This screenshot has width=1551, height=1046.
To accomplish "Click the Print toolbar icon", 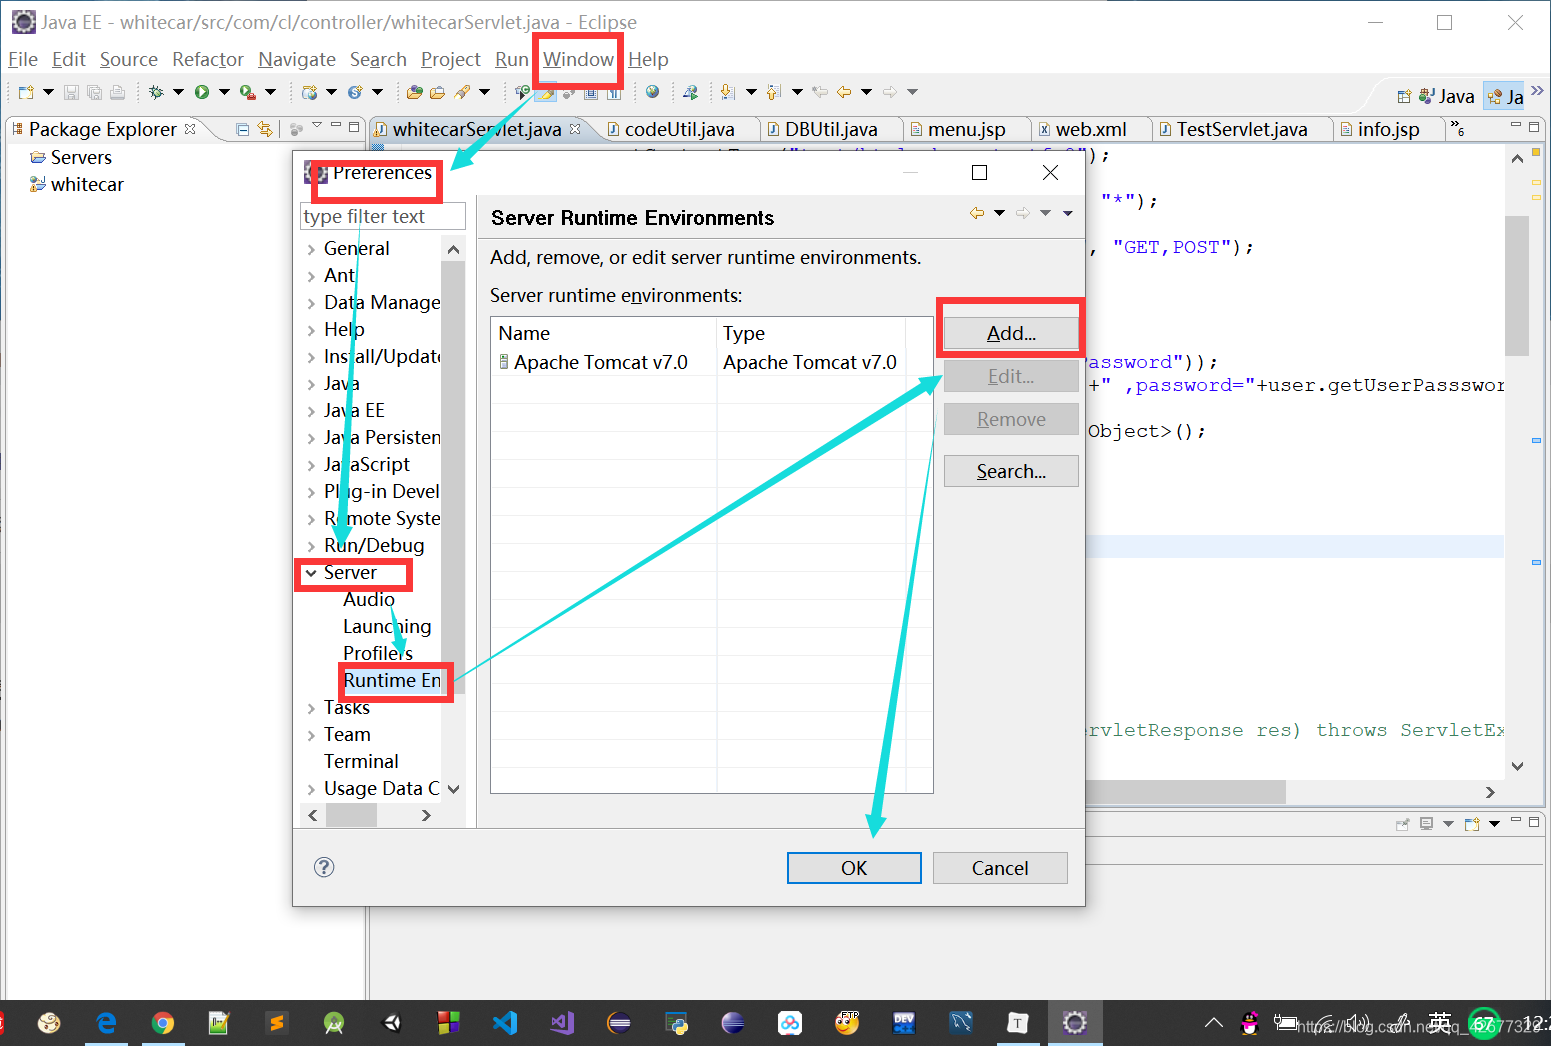I will pos(117,92).
